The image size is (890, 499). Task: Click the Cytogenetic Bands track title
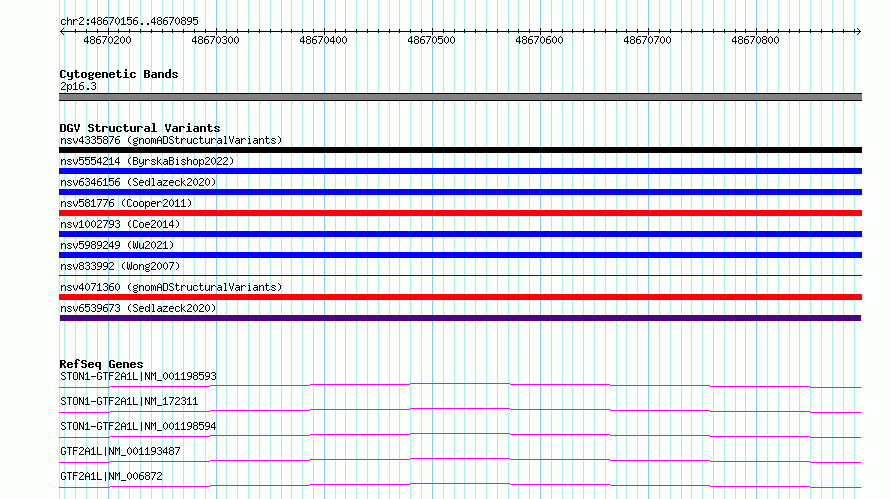pyautogui.click(x=119, y=74)
